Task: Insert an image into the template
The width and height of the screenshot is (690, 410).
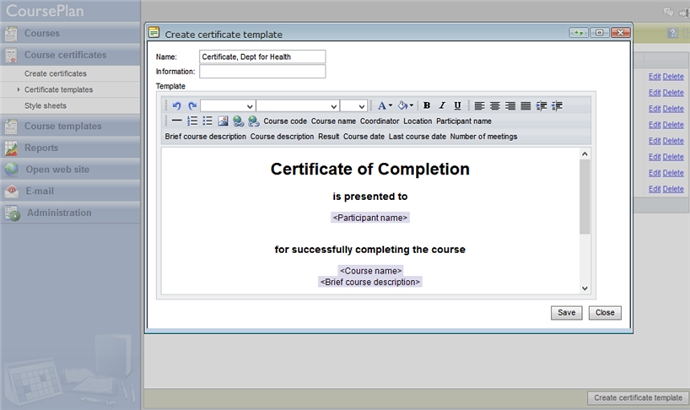Action: click(223, 121)
